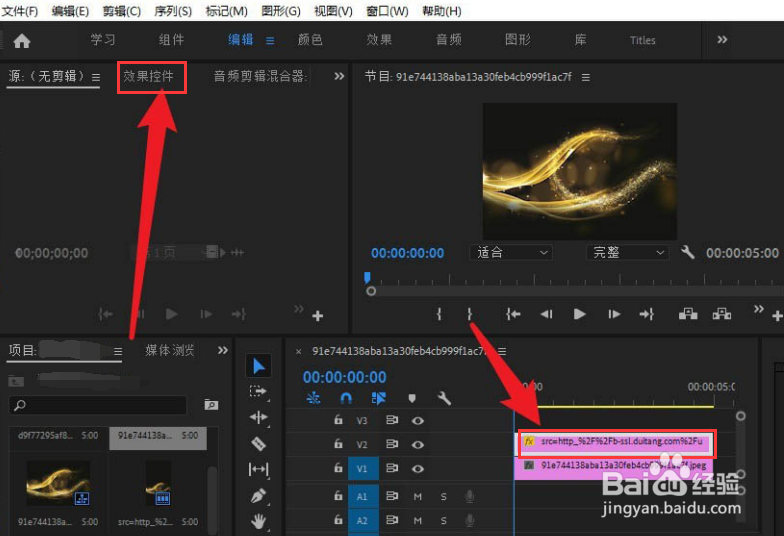The width and height of the screenshot is (784, 536).
Task: Select the Selection arrow tool
Action: pos(258,366)
